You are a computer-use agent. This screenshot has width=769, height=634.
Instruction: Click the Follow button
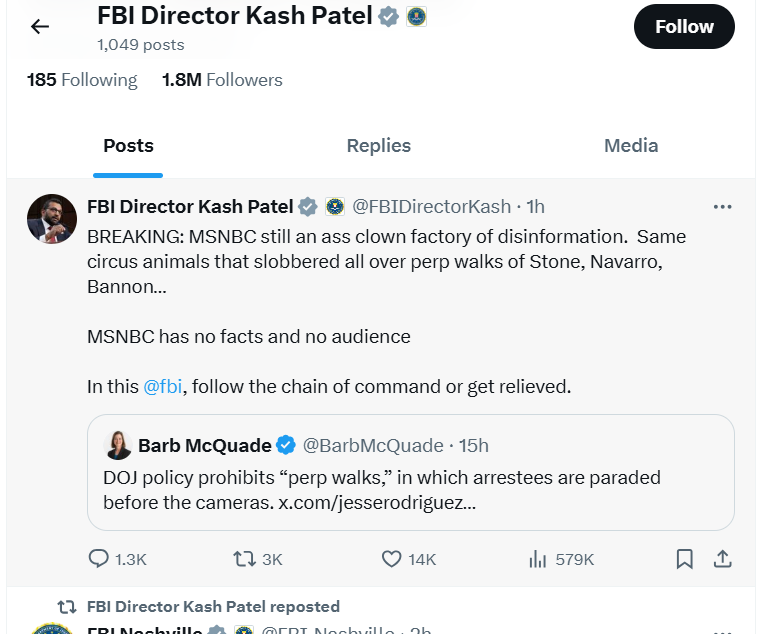684,27
